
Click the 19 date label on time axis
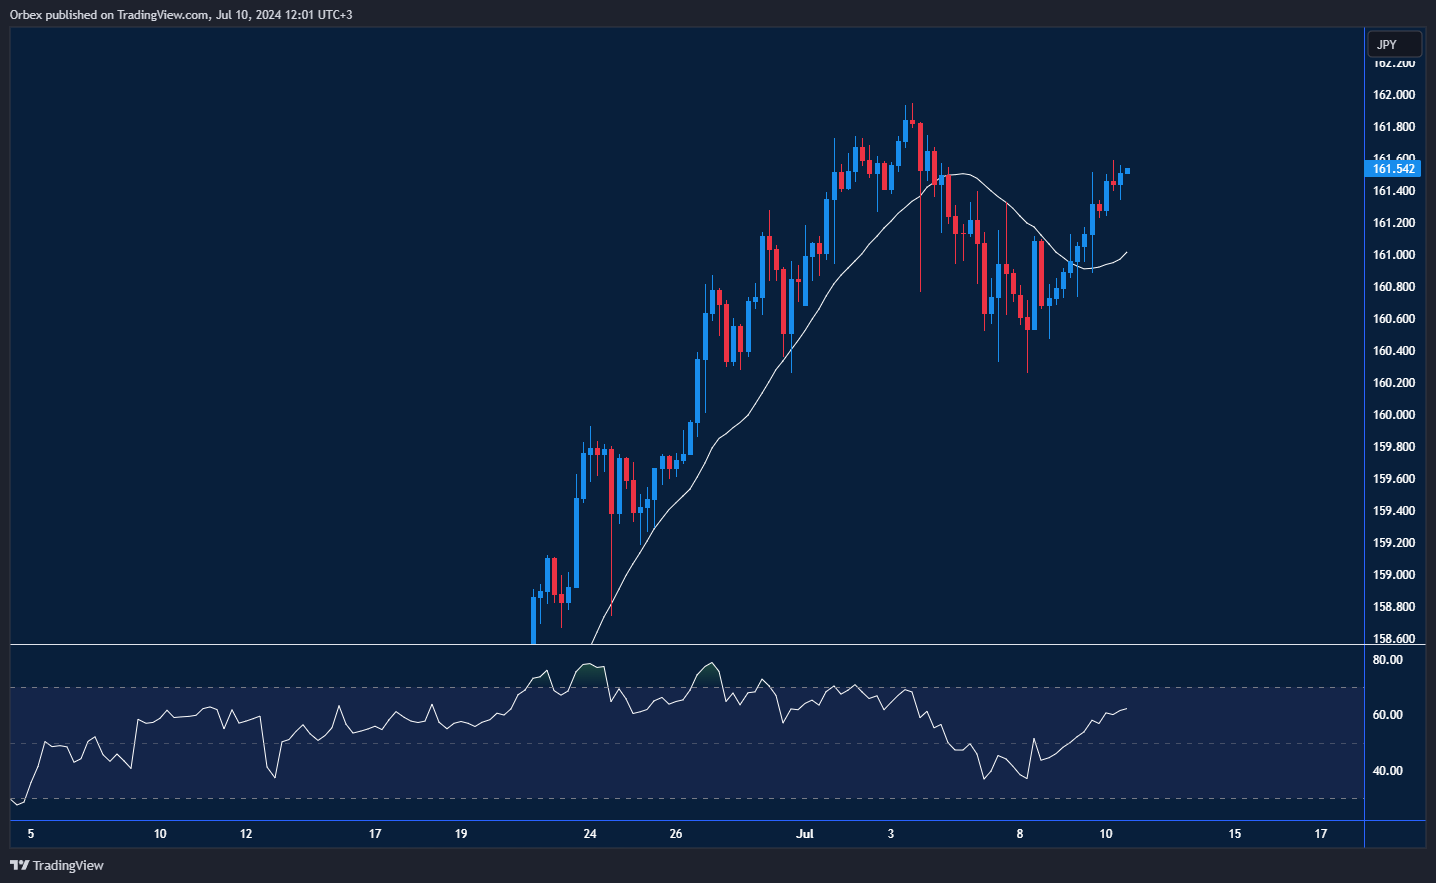click(461, 834)
